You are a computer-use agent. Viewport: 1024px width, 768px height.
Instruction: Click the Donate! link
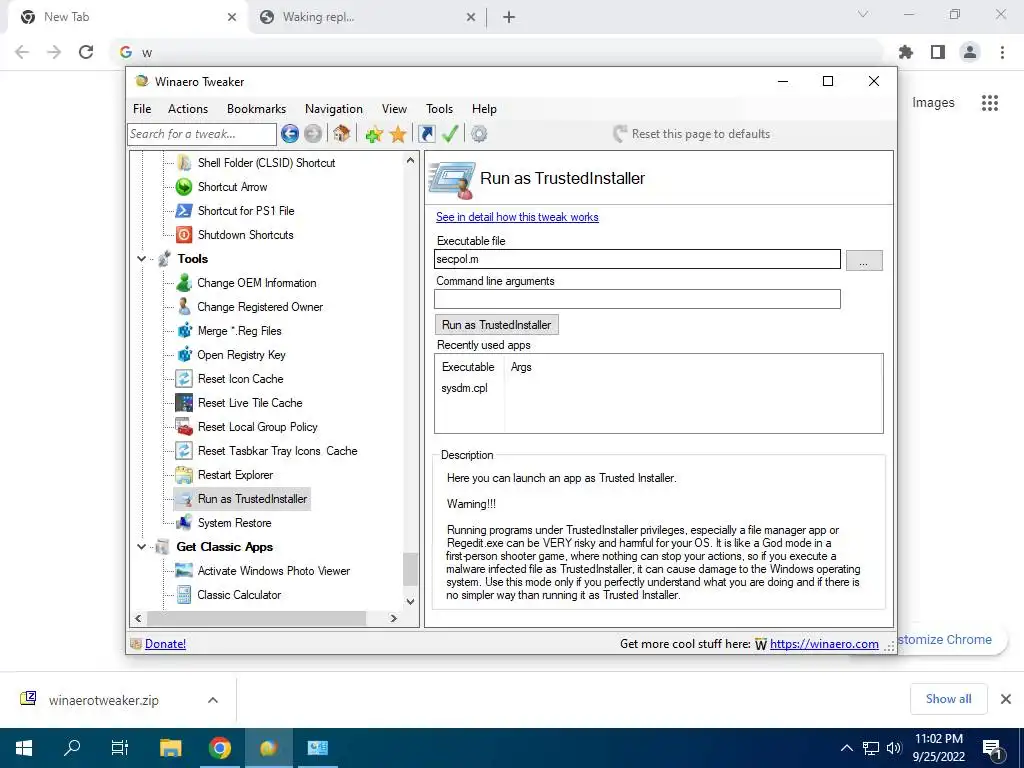pos(165,644)
